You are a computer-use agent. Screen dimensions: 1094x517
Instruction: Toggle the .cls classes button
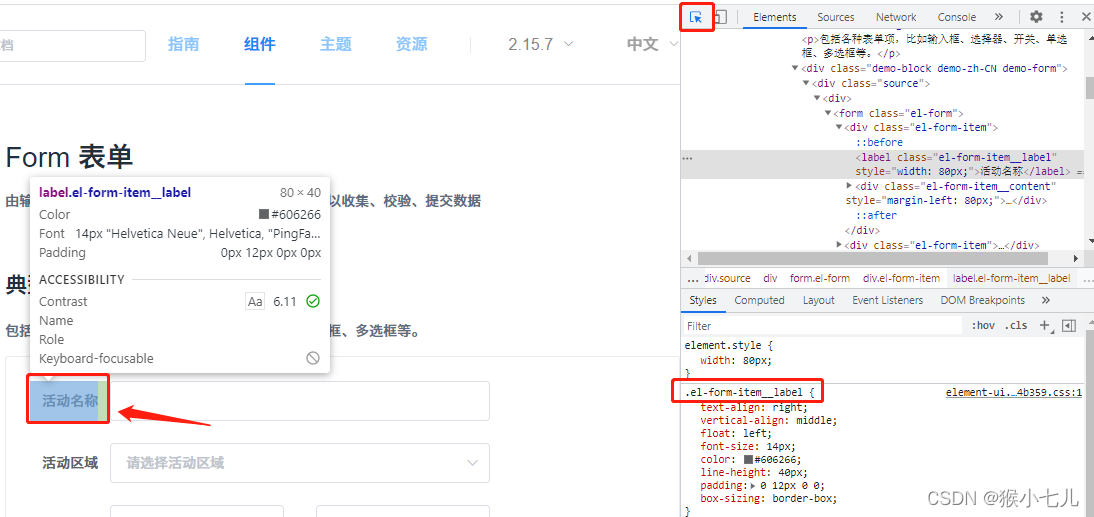(x=1016, y=326)
